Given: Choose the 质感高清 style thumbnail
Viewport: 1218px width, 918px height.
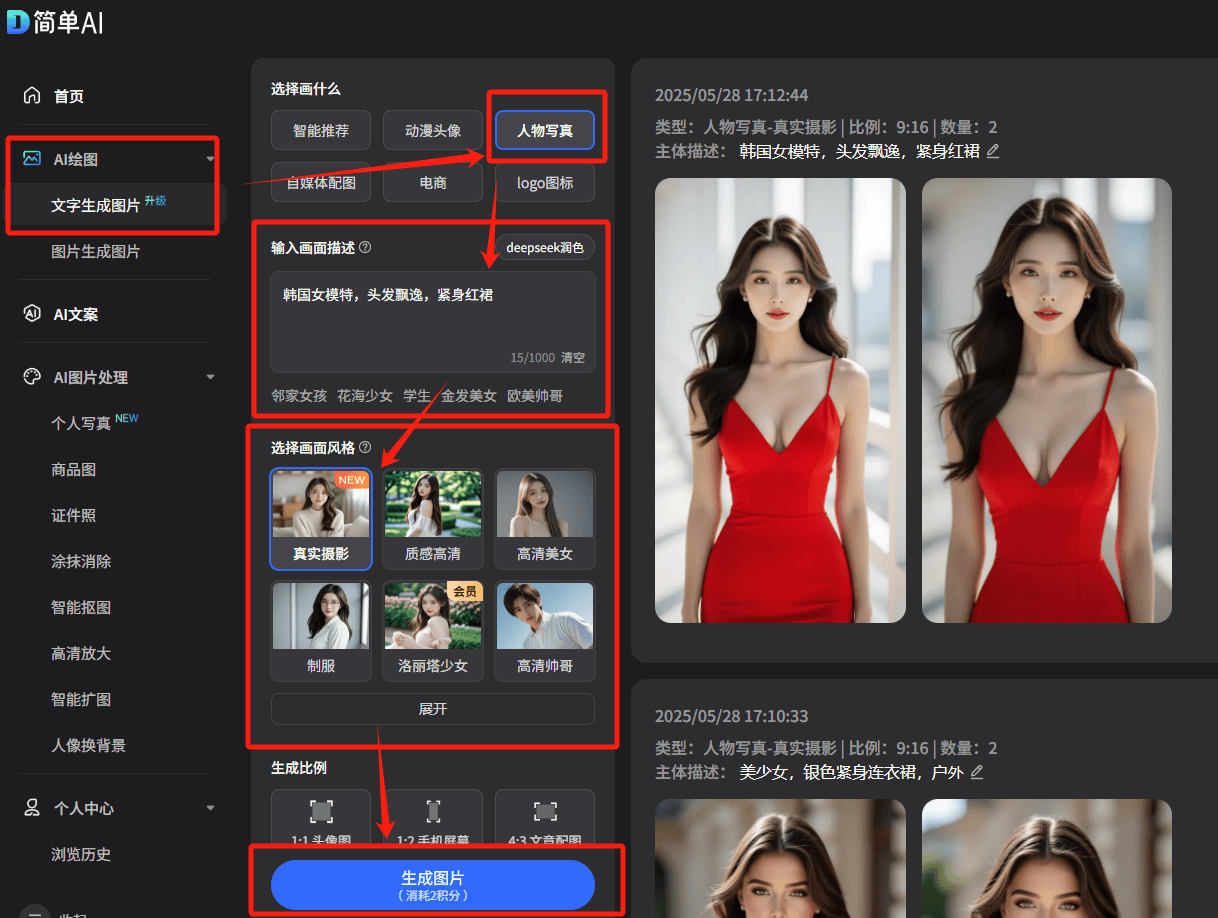Looking at the screenshot, I should click(433, 519).
